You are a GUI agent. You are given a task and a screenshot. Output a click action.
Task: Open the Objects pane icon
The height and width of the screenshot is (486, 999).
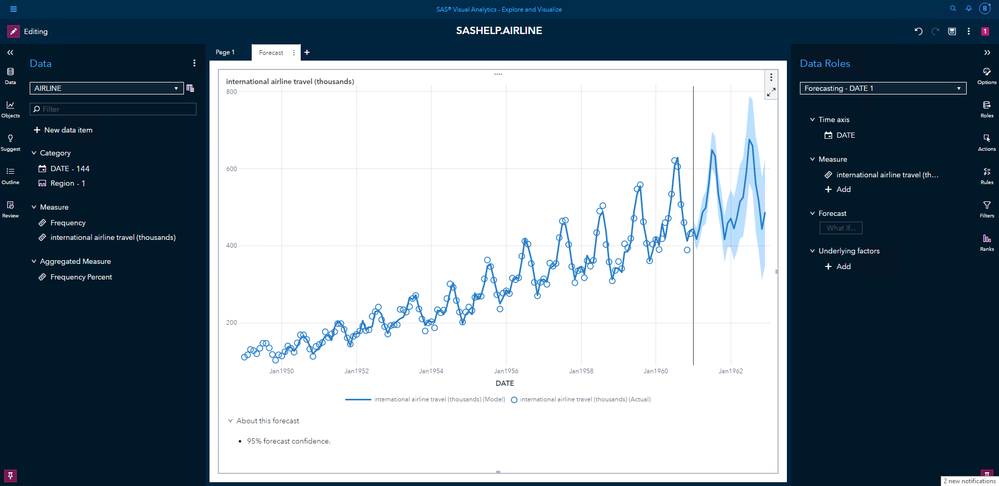tap(10, 109)
